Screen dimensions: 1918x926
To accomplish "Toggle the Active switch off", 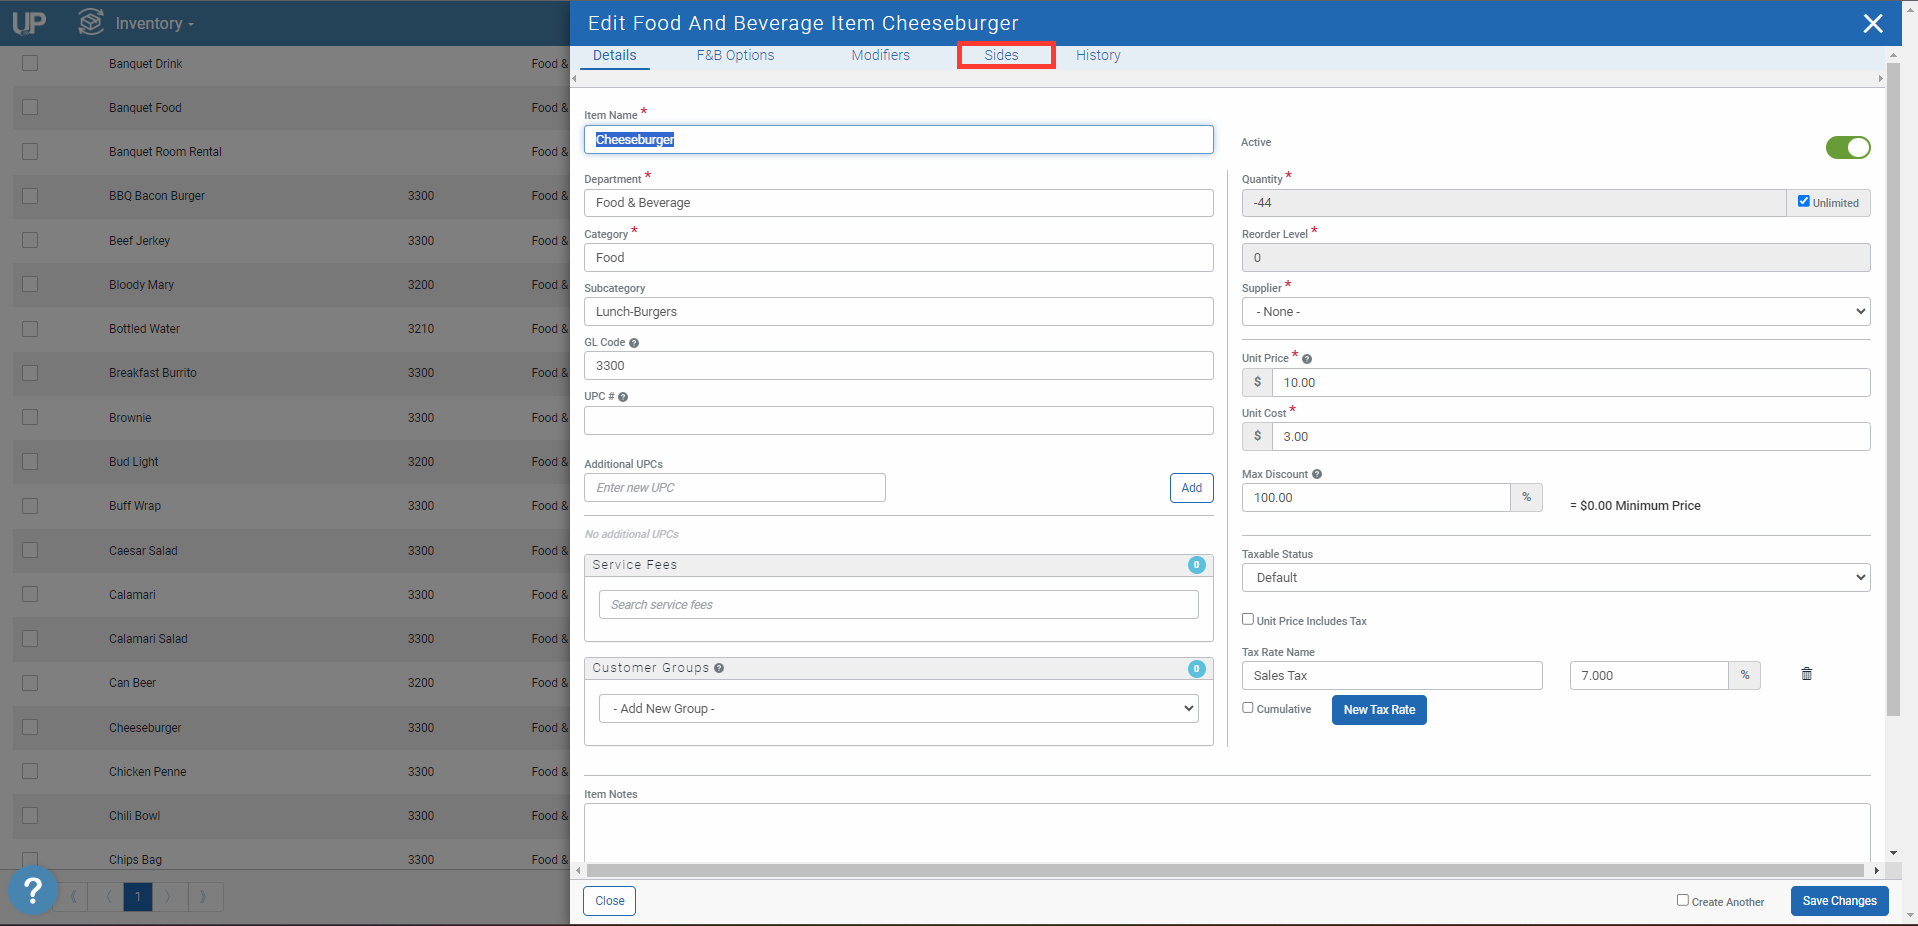I will tap(1848, 147).
